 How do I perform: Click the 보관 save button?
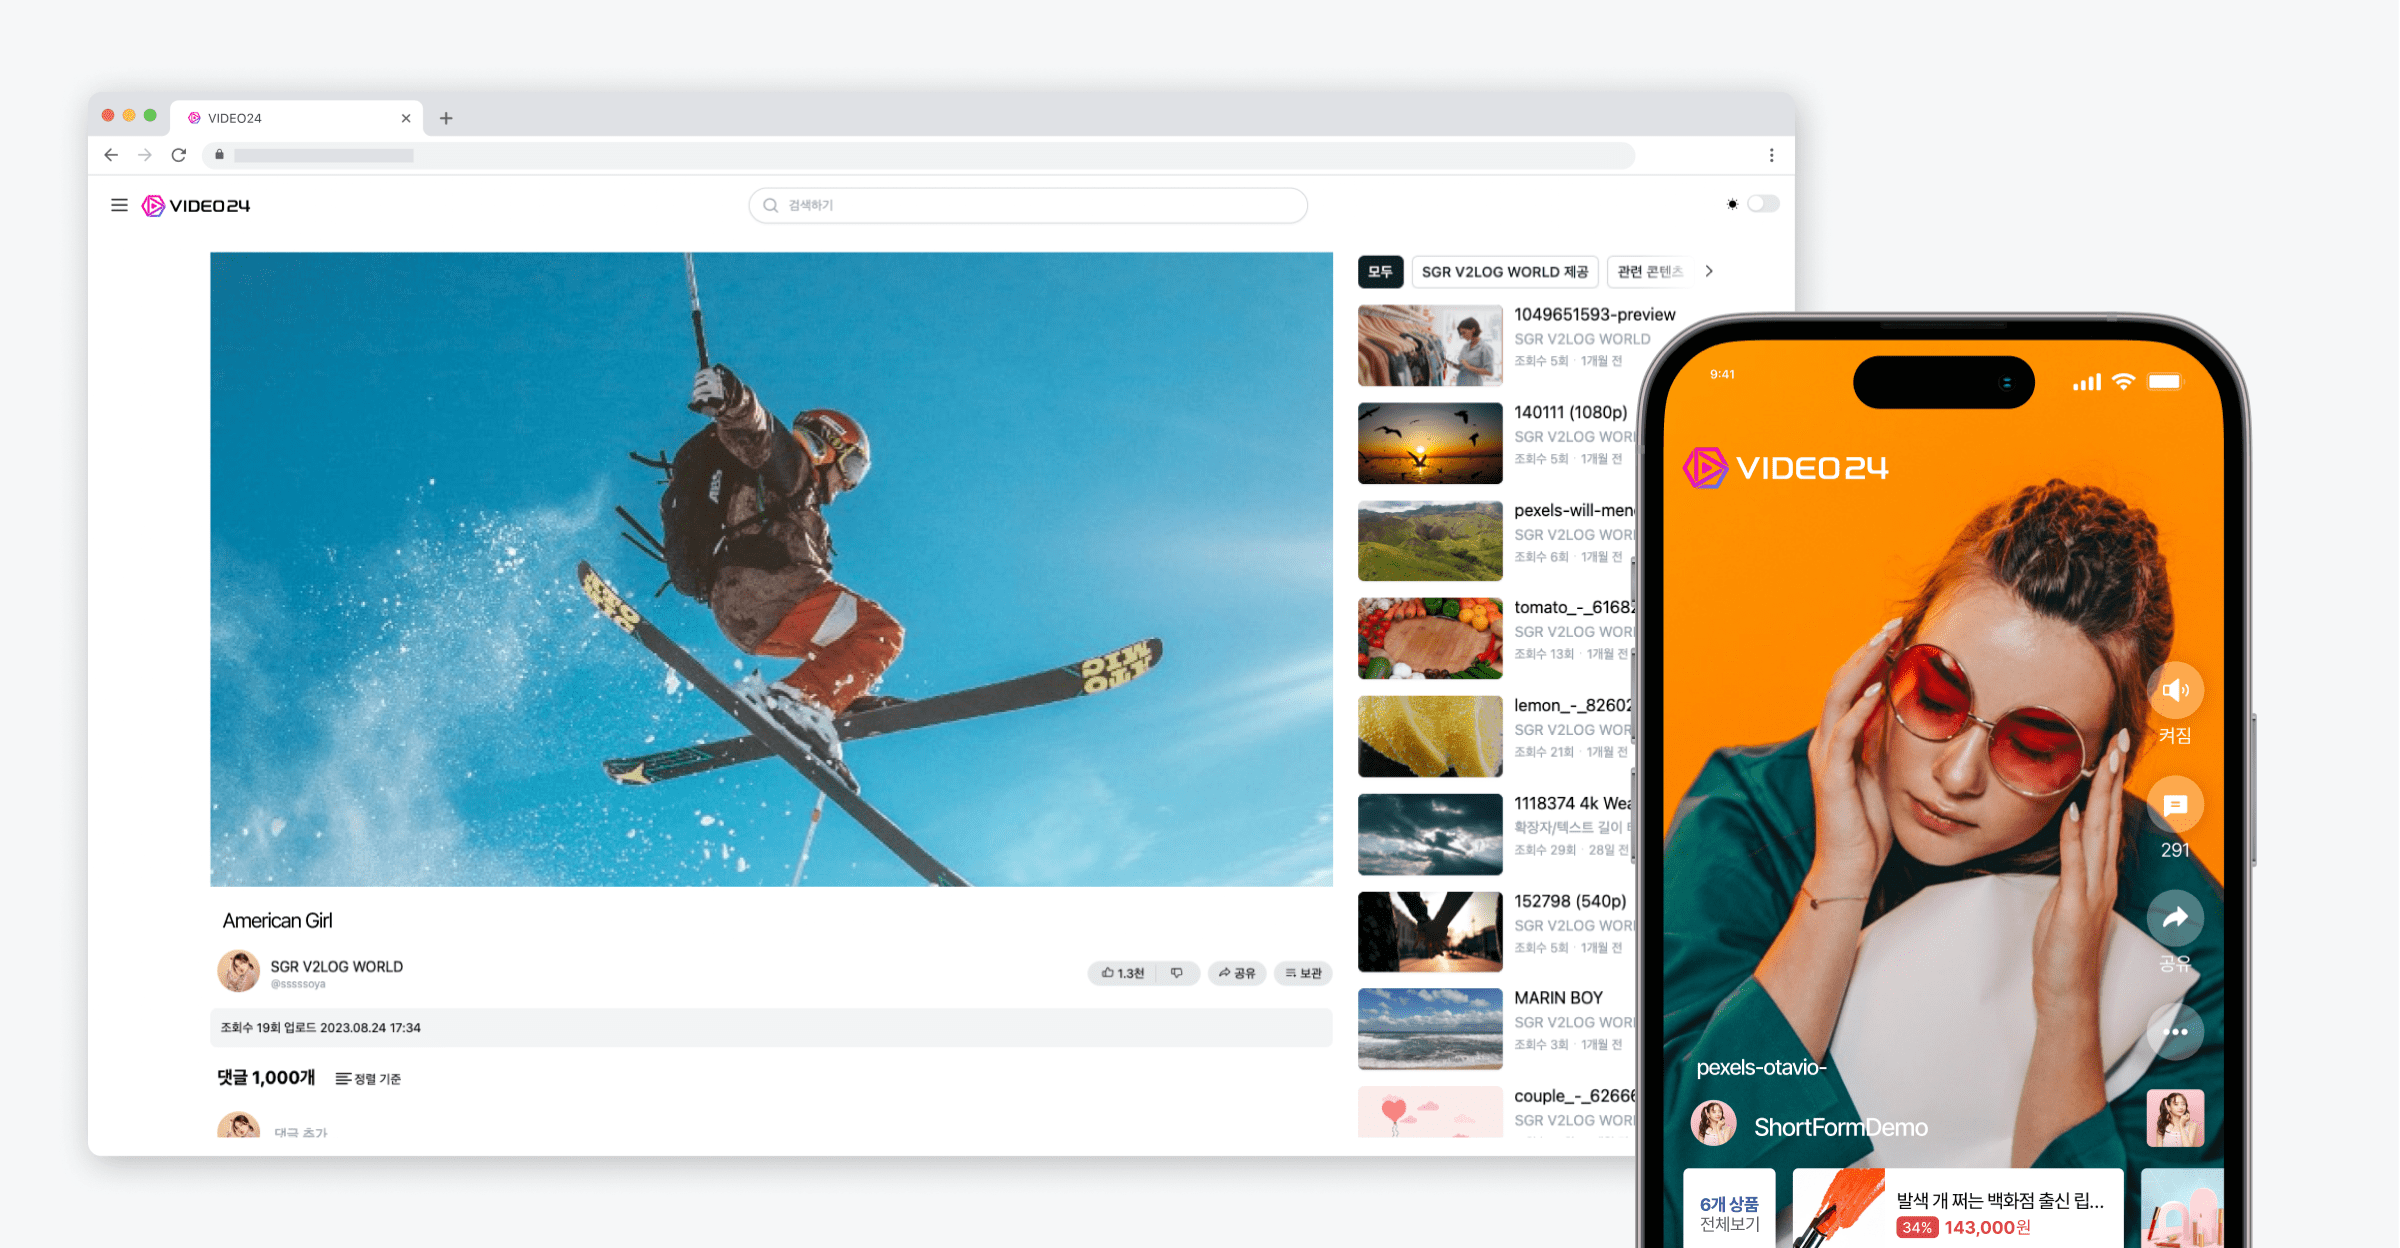1303,973
